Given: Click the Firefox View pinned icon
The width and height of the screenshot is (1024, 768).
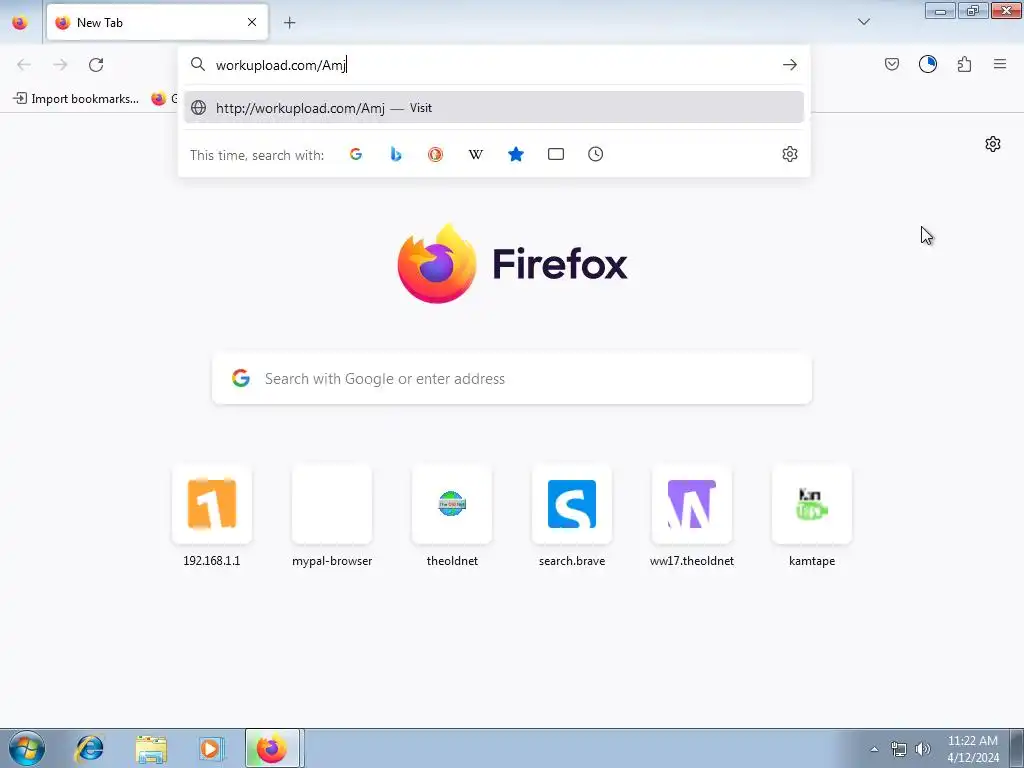Looking at the screenshot, I should tap(20, 22).
